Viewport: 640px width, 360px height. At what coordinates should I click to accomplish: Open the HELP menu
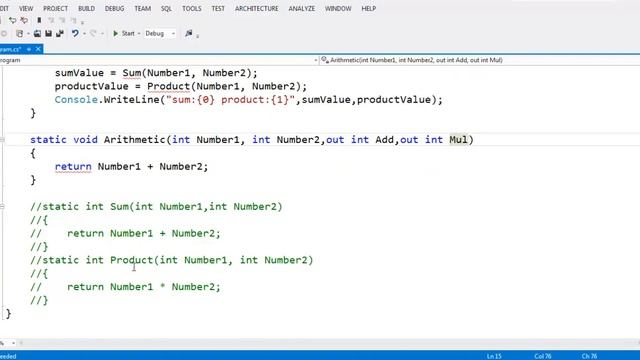pyautogui.click(x=369, y=8)
